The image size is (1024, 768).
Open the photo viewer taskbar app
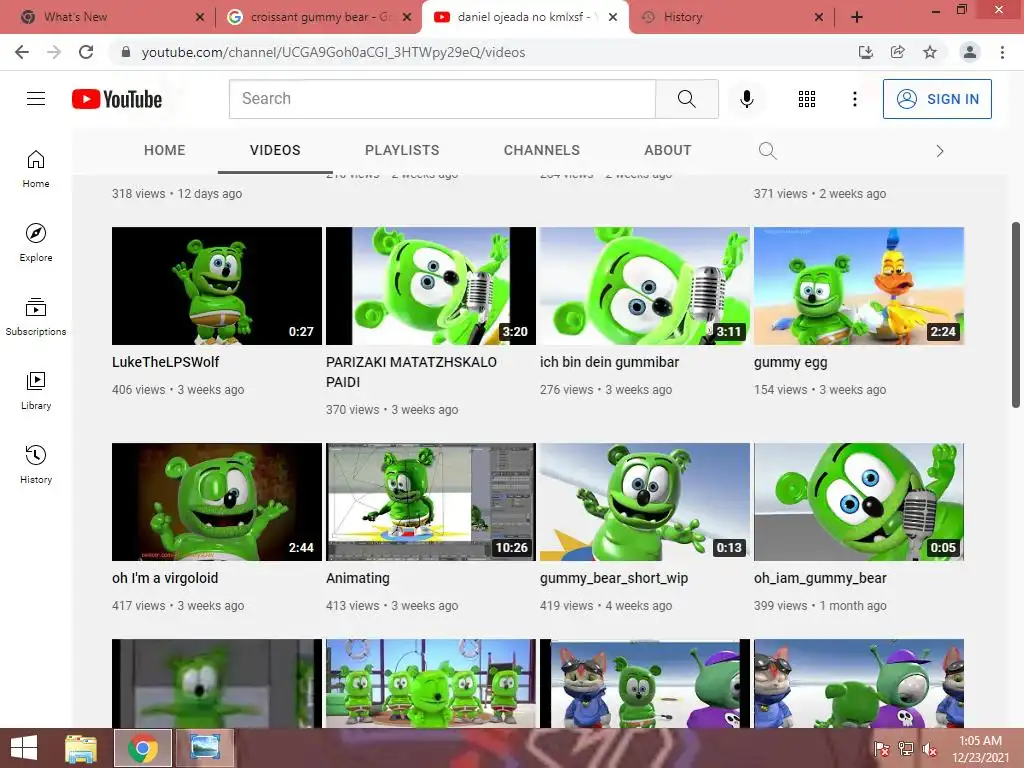[204, 748]
